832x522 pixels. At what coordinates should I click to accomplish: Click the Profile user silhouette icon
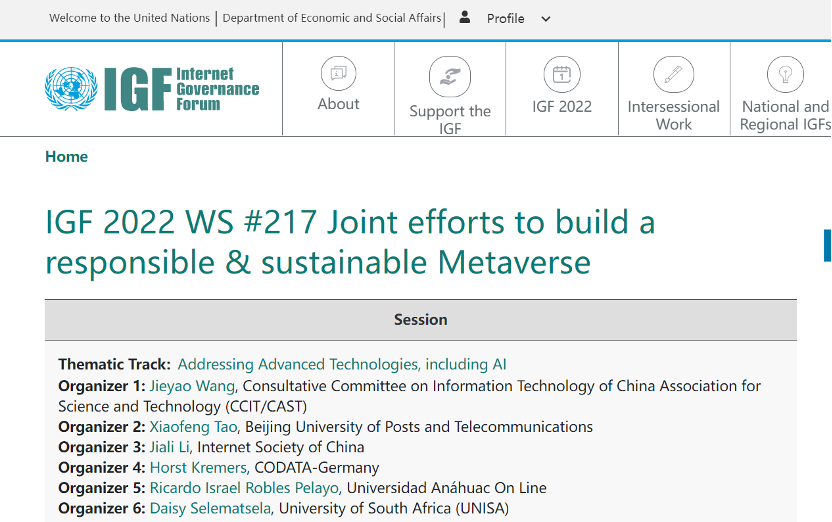click(x=465, y=18)
